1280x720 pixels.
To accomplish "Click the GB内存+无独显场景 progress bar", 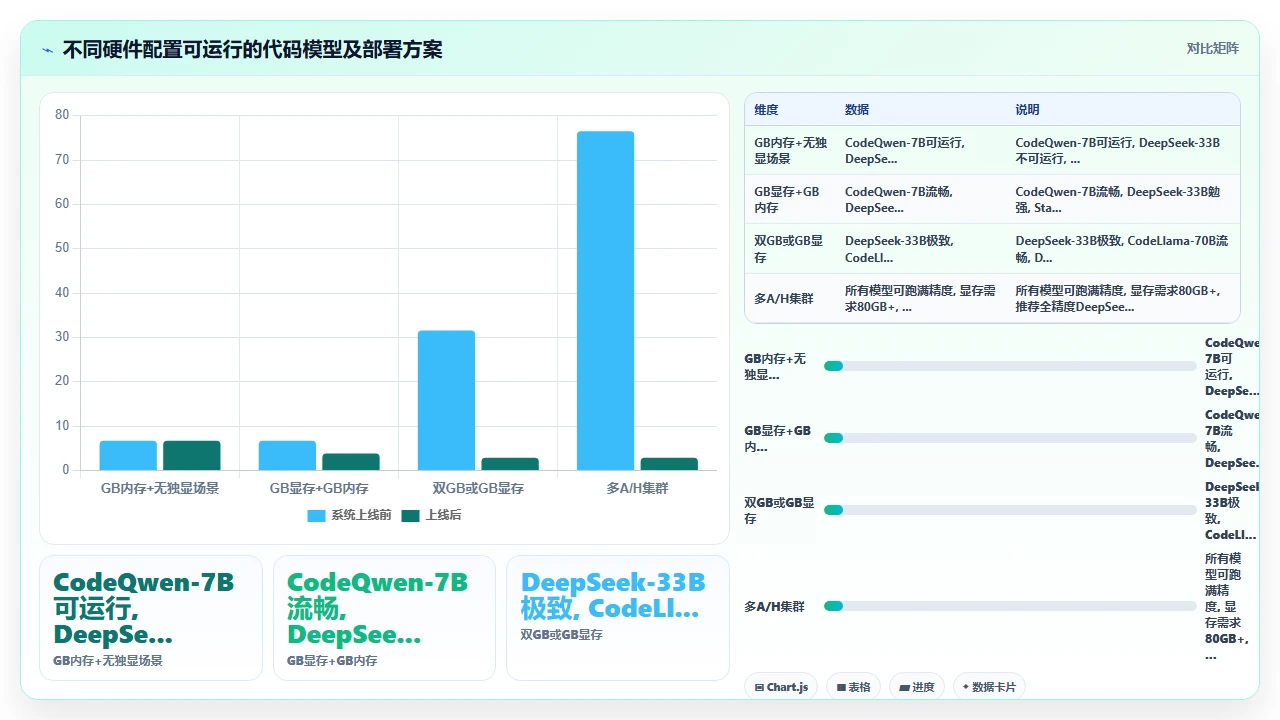I will pyautogui.click(x=1010, y=366).
